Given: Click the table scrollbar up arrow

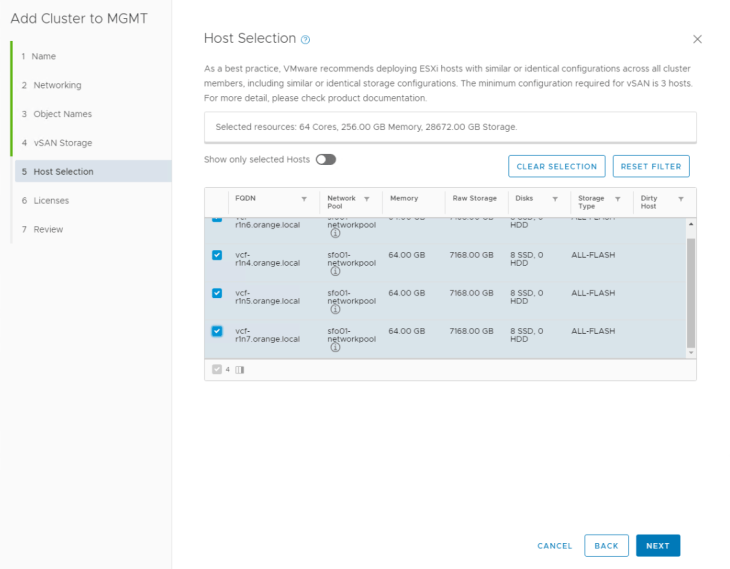Looking at the screenshot, I should tap(691, 224).
